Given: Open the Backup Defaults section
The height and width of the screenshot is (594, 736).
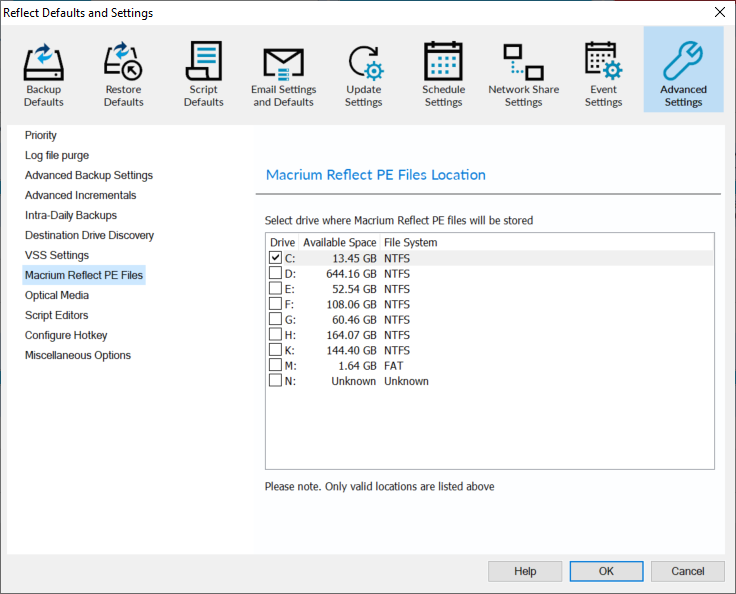Looking at the screenshot, I should pyautogui.click(x=44, y=74).
